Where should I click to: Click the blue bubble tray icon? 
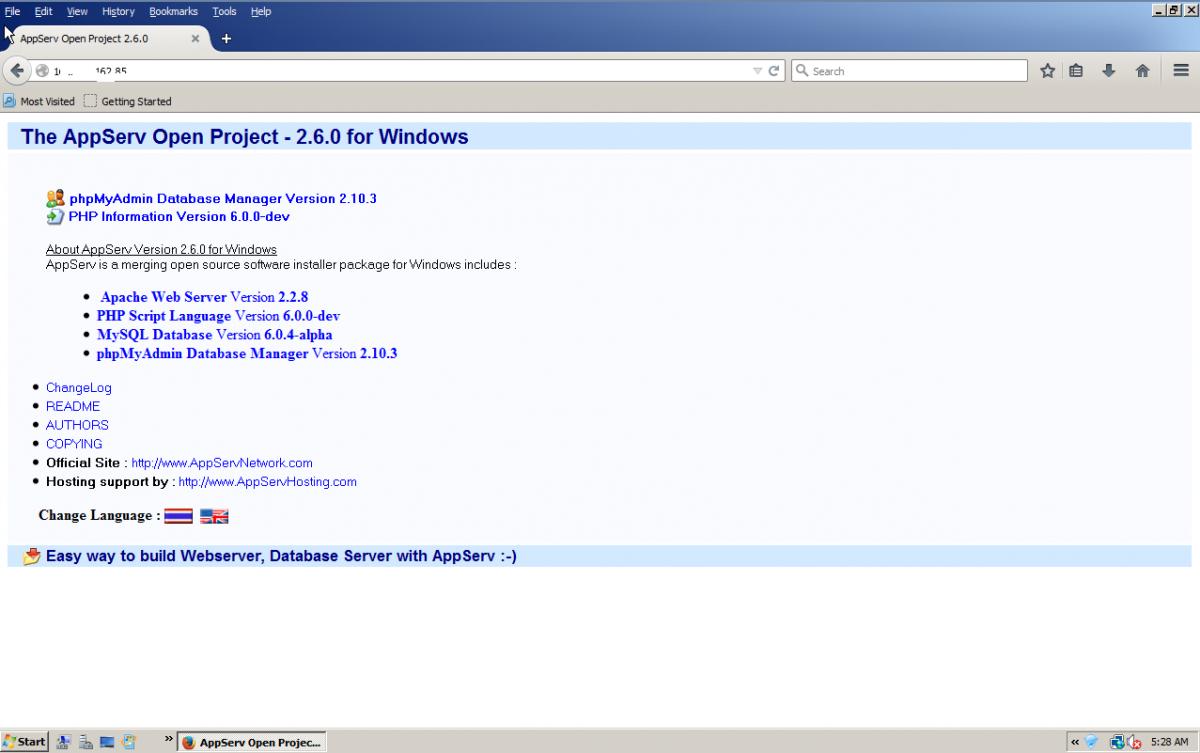point(1092,742)
